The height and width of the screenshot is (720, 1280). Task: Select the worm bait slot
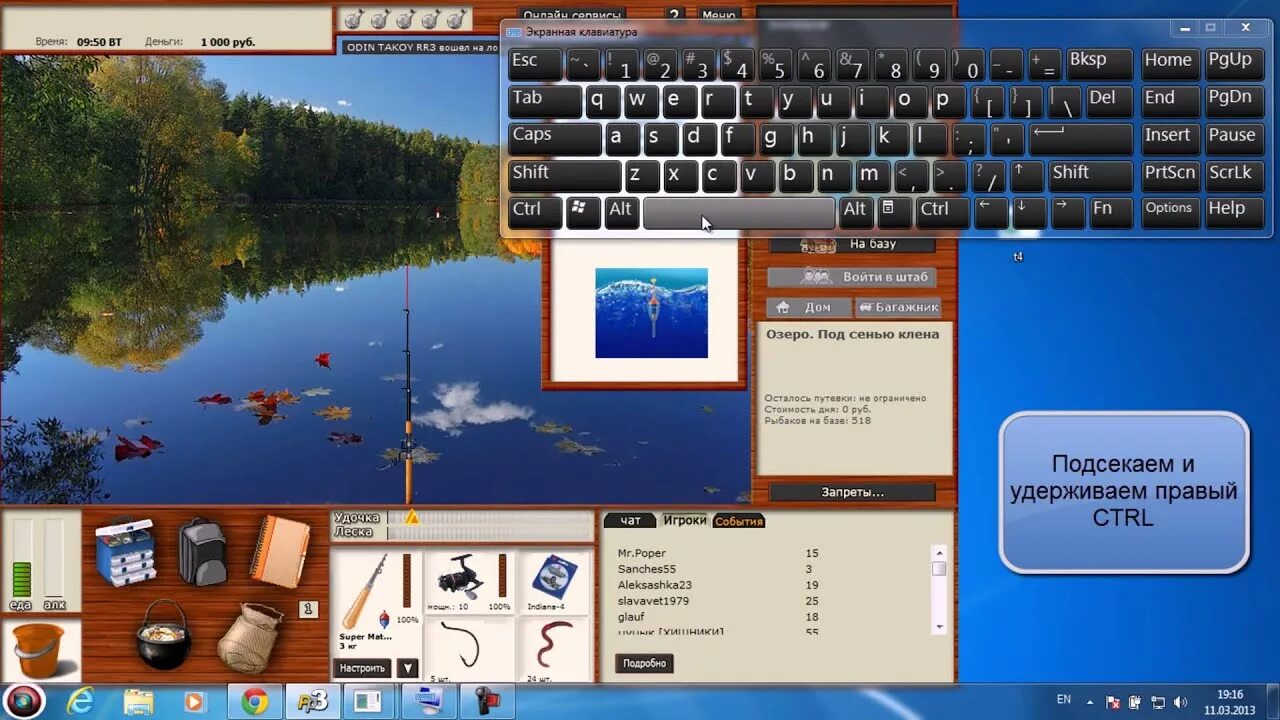553,650
